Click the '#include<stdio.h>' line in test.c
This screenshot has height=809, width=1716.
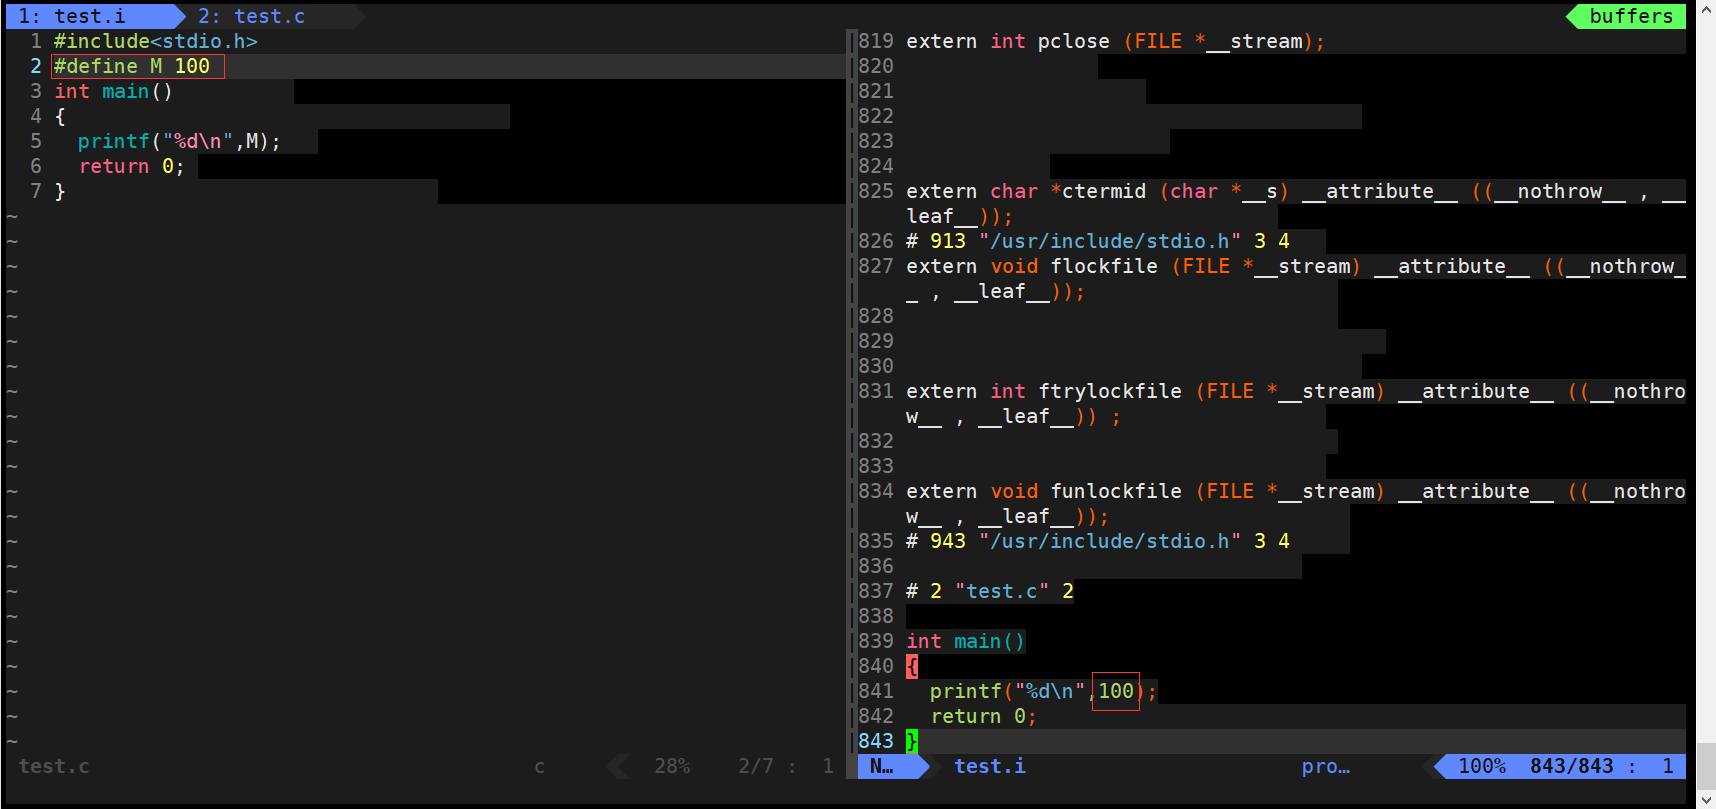point(156,41)
